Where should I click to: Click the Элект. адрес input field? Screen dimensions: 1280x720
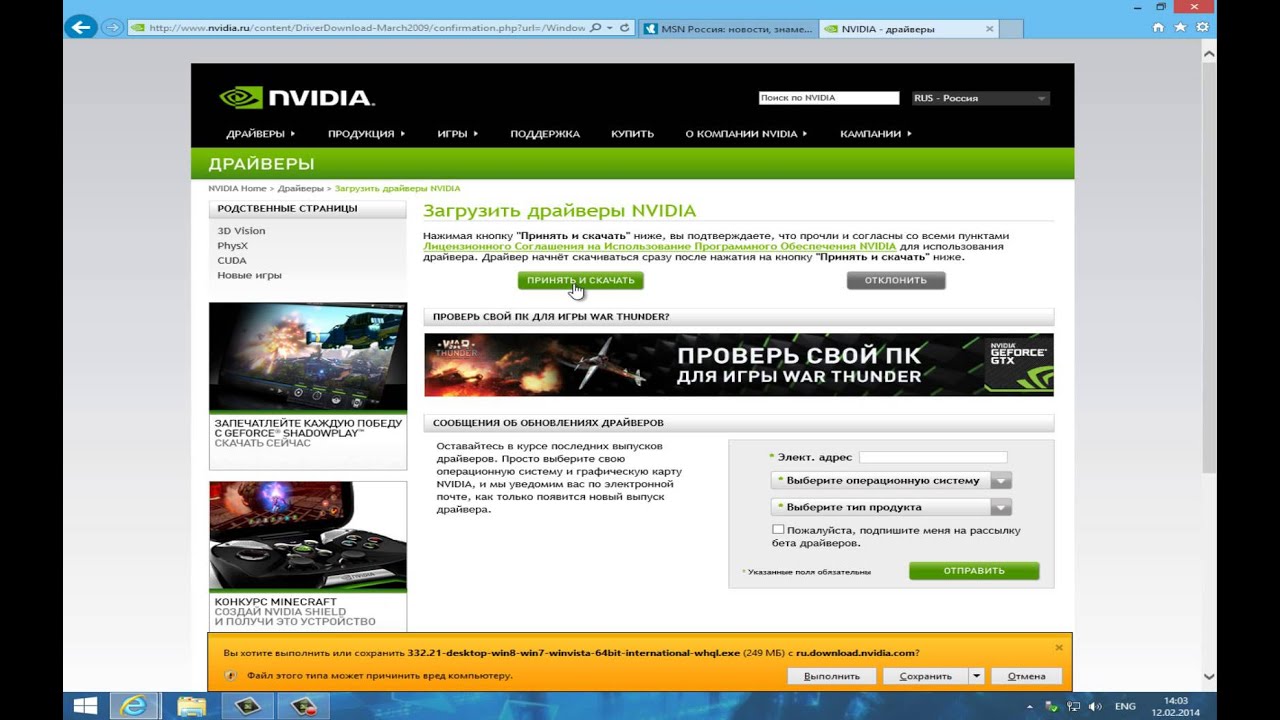click(x=933, y=457)
